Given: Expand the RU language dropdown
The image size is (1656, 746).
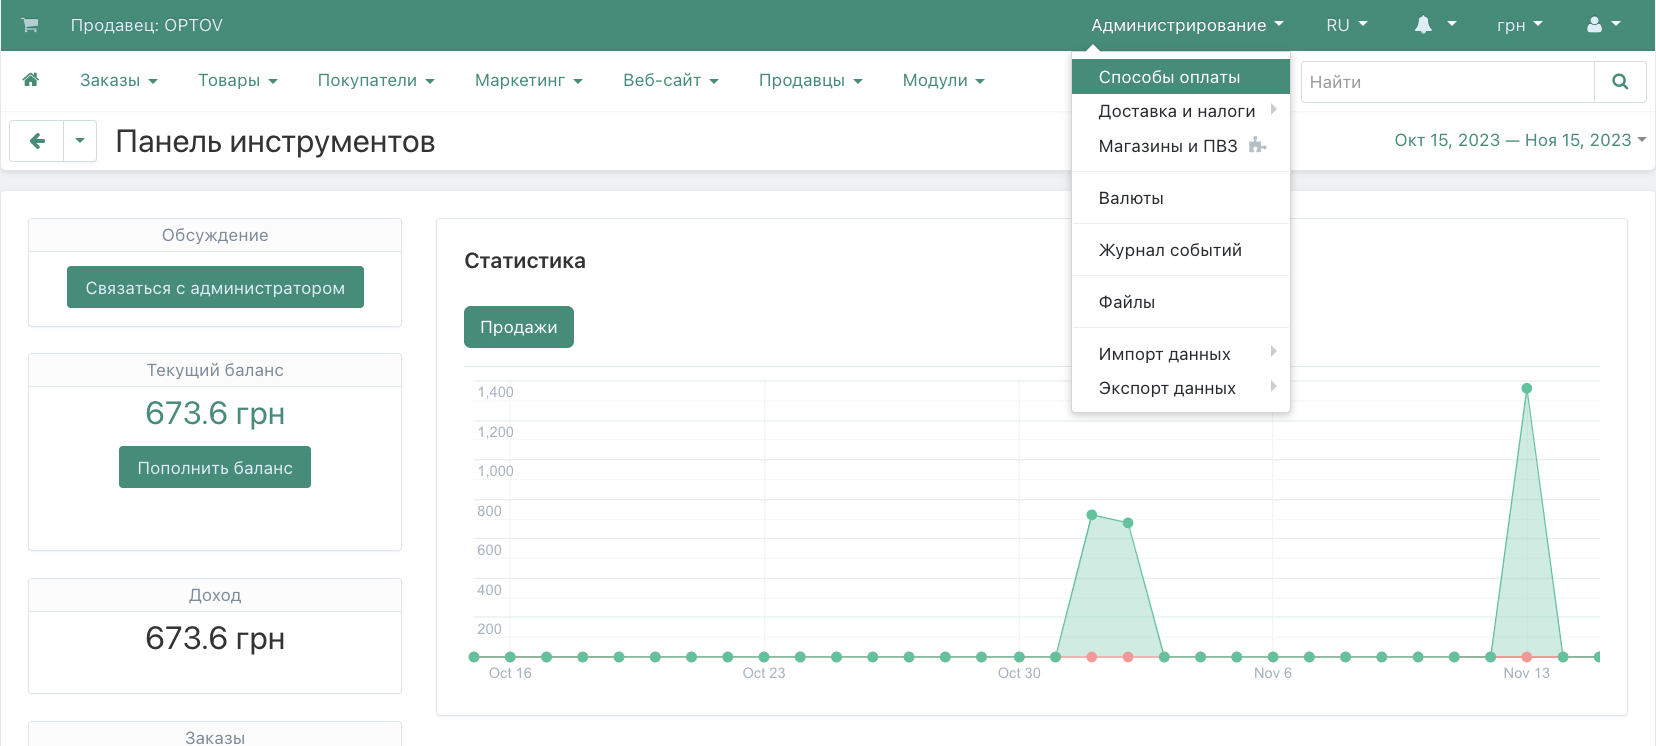Looking at the screenshot, I should pos(1346,25).
